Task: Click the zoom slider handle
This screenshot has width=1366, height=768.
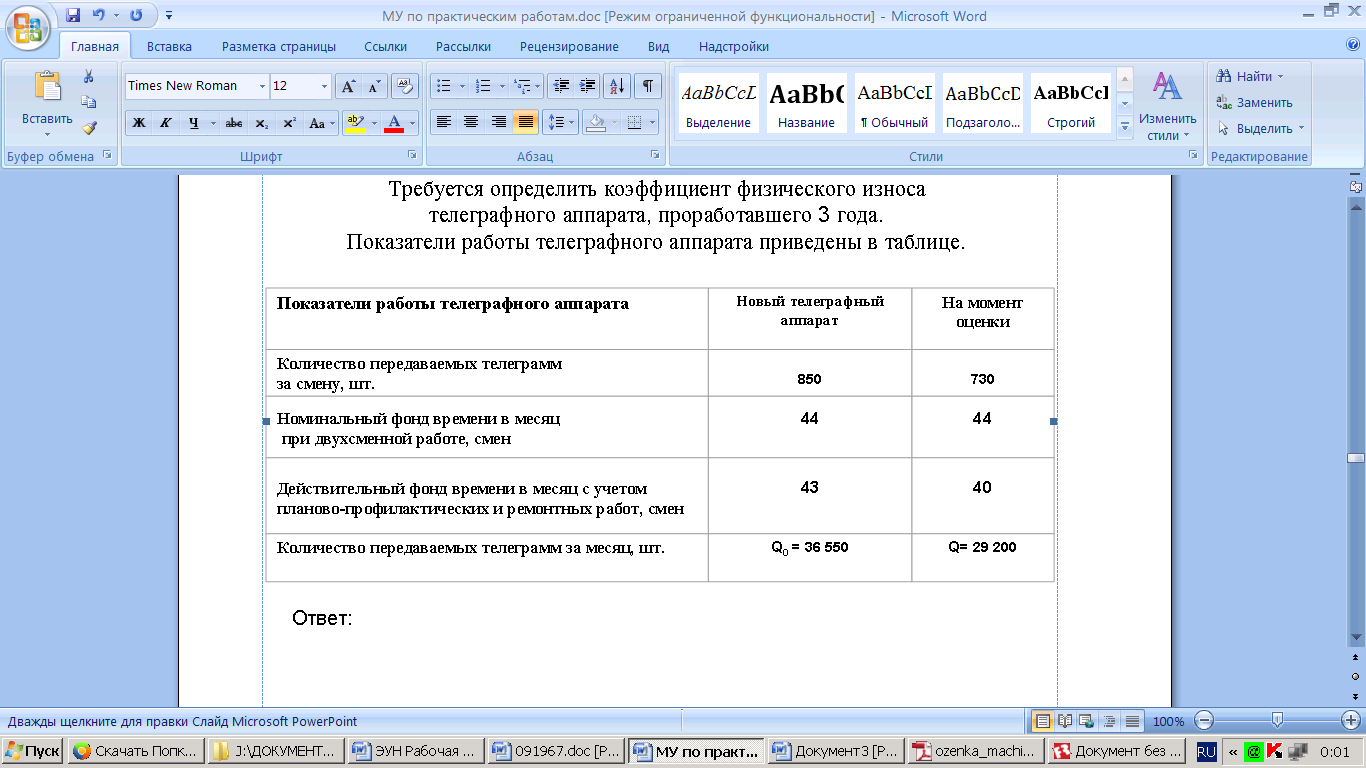Action: coord(1277,720)
